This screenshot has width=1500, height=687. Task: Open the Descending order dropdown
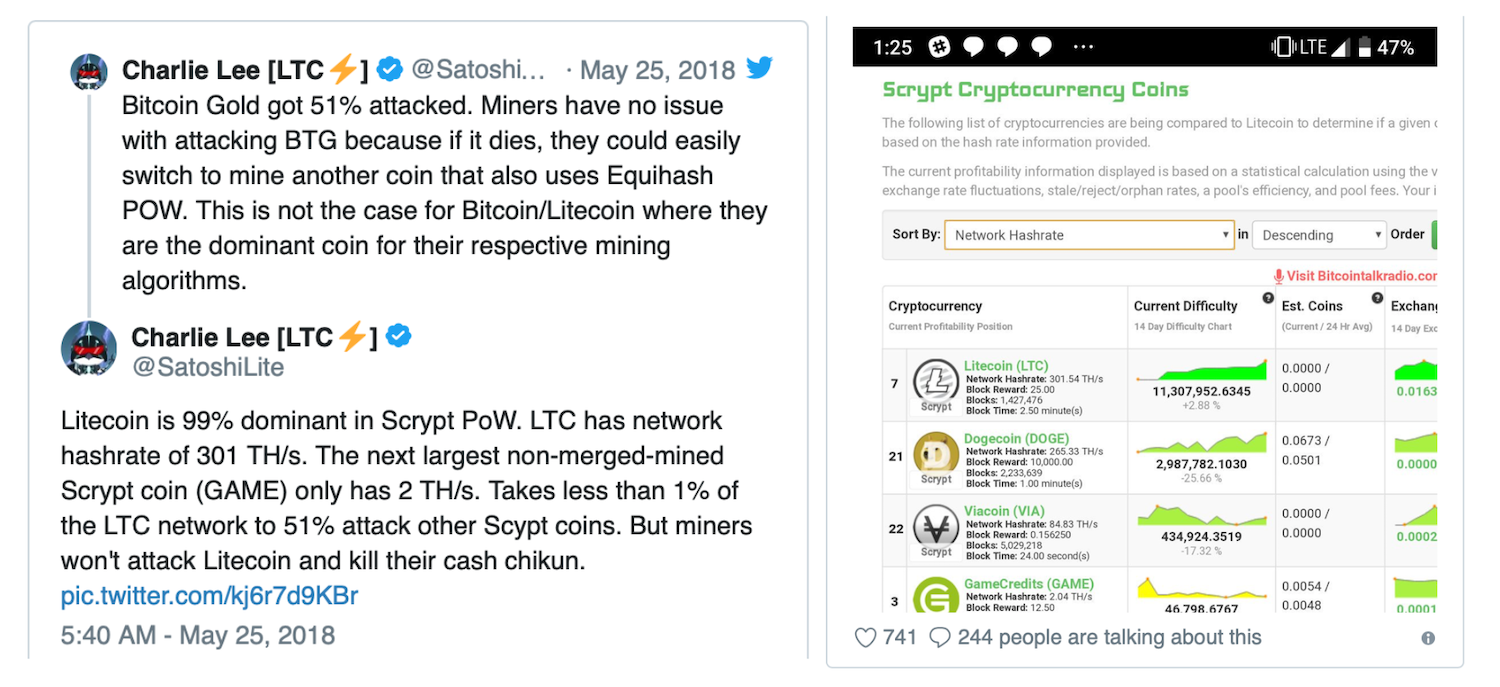1318,235
